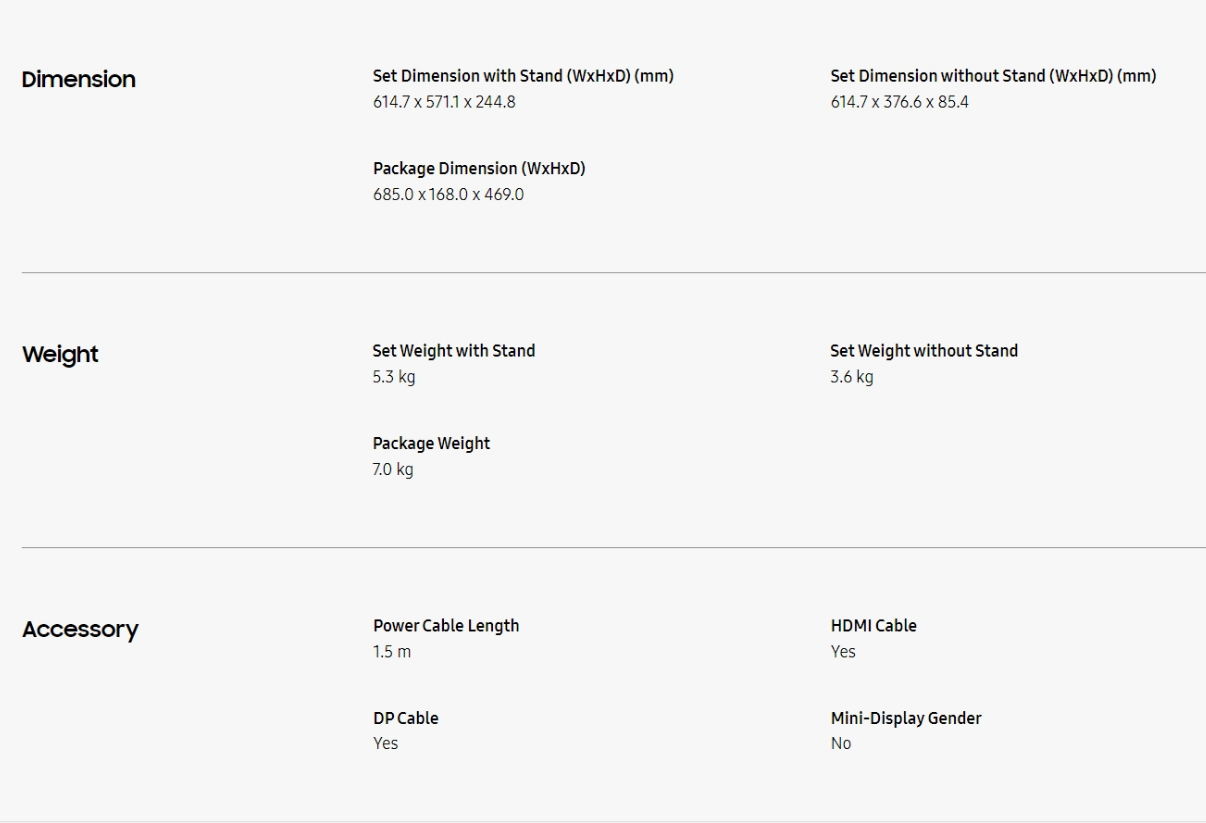Click the Package Weight label

click(431, 443)
